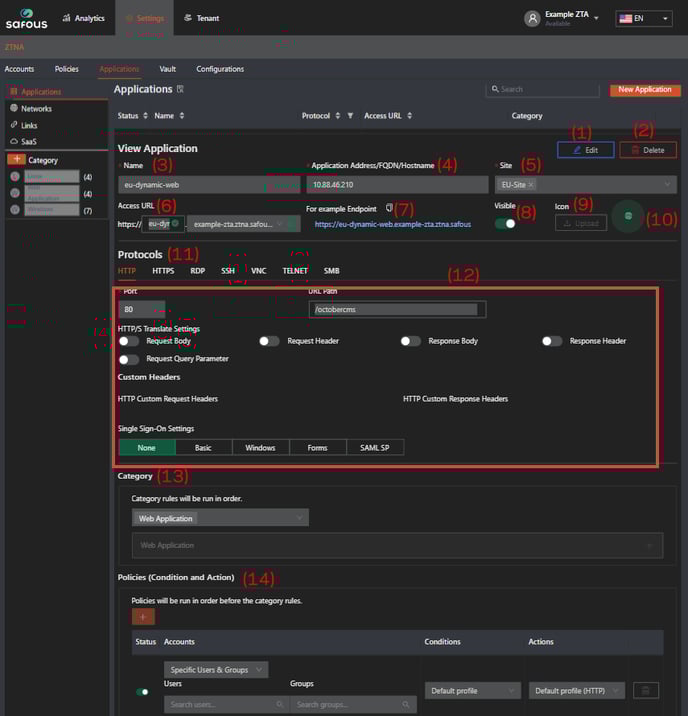The width and height of the screenshot is (688, 716).
Task: Add a new category in sidebar
Action: (16, 160)
